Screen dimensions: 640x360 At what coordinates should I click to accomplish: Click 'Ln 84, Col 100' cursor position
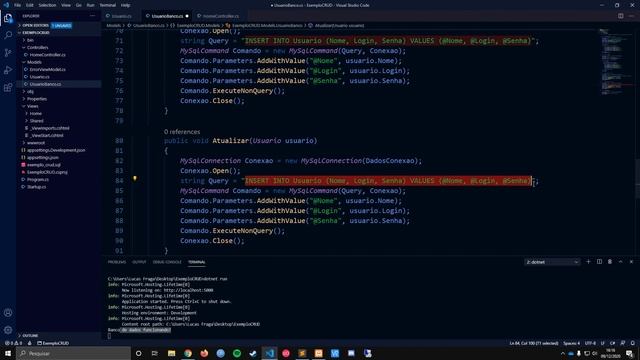click(534, 343)
